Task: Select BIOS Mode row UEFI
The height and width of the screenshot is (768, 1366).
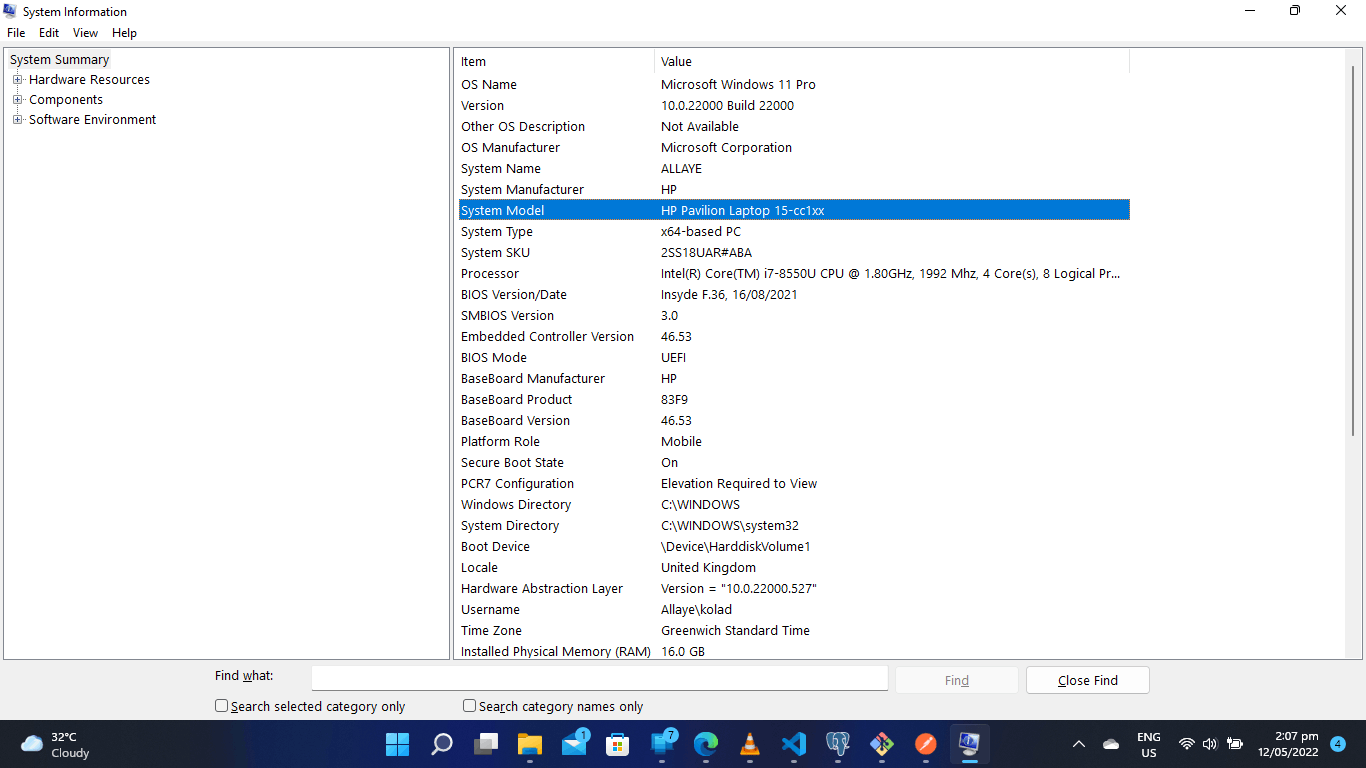Action: (794, 358)
